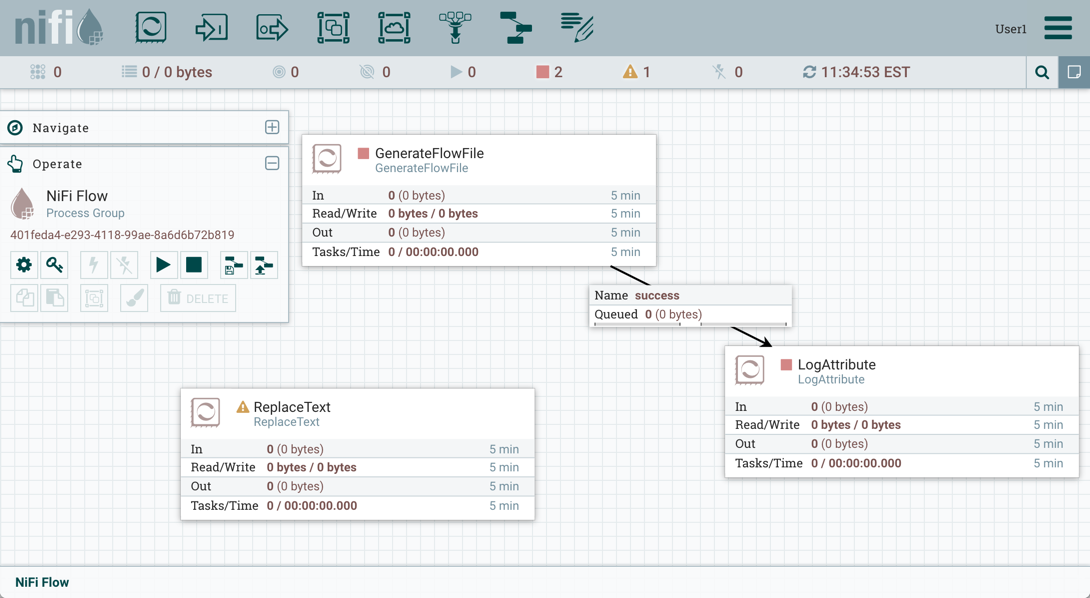
Task: Collapse the Operate panel
Action: click(x=272, y=163)
